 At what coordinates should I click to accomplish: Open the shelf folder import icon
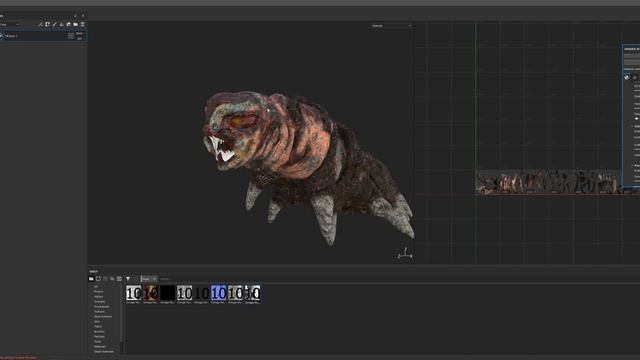[91, 279]
